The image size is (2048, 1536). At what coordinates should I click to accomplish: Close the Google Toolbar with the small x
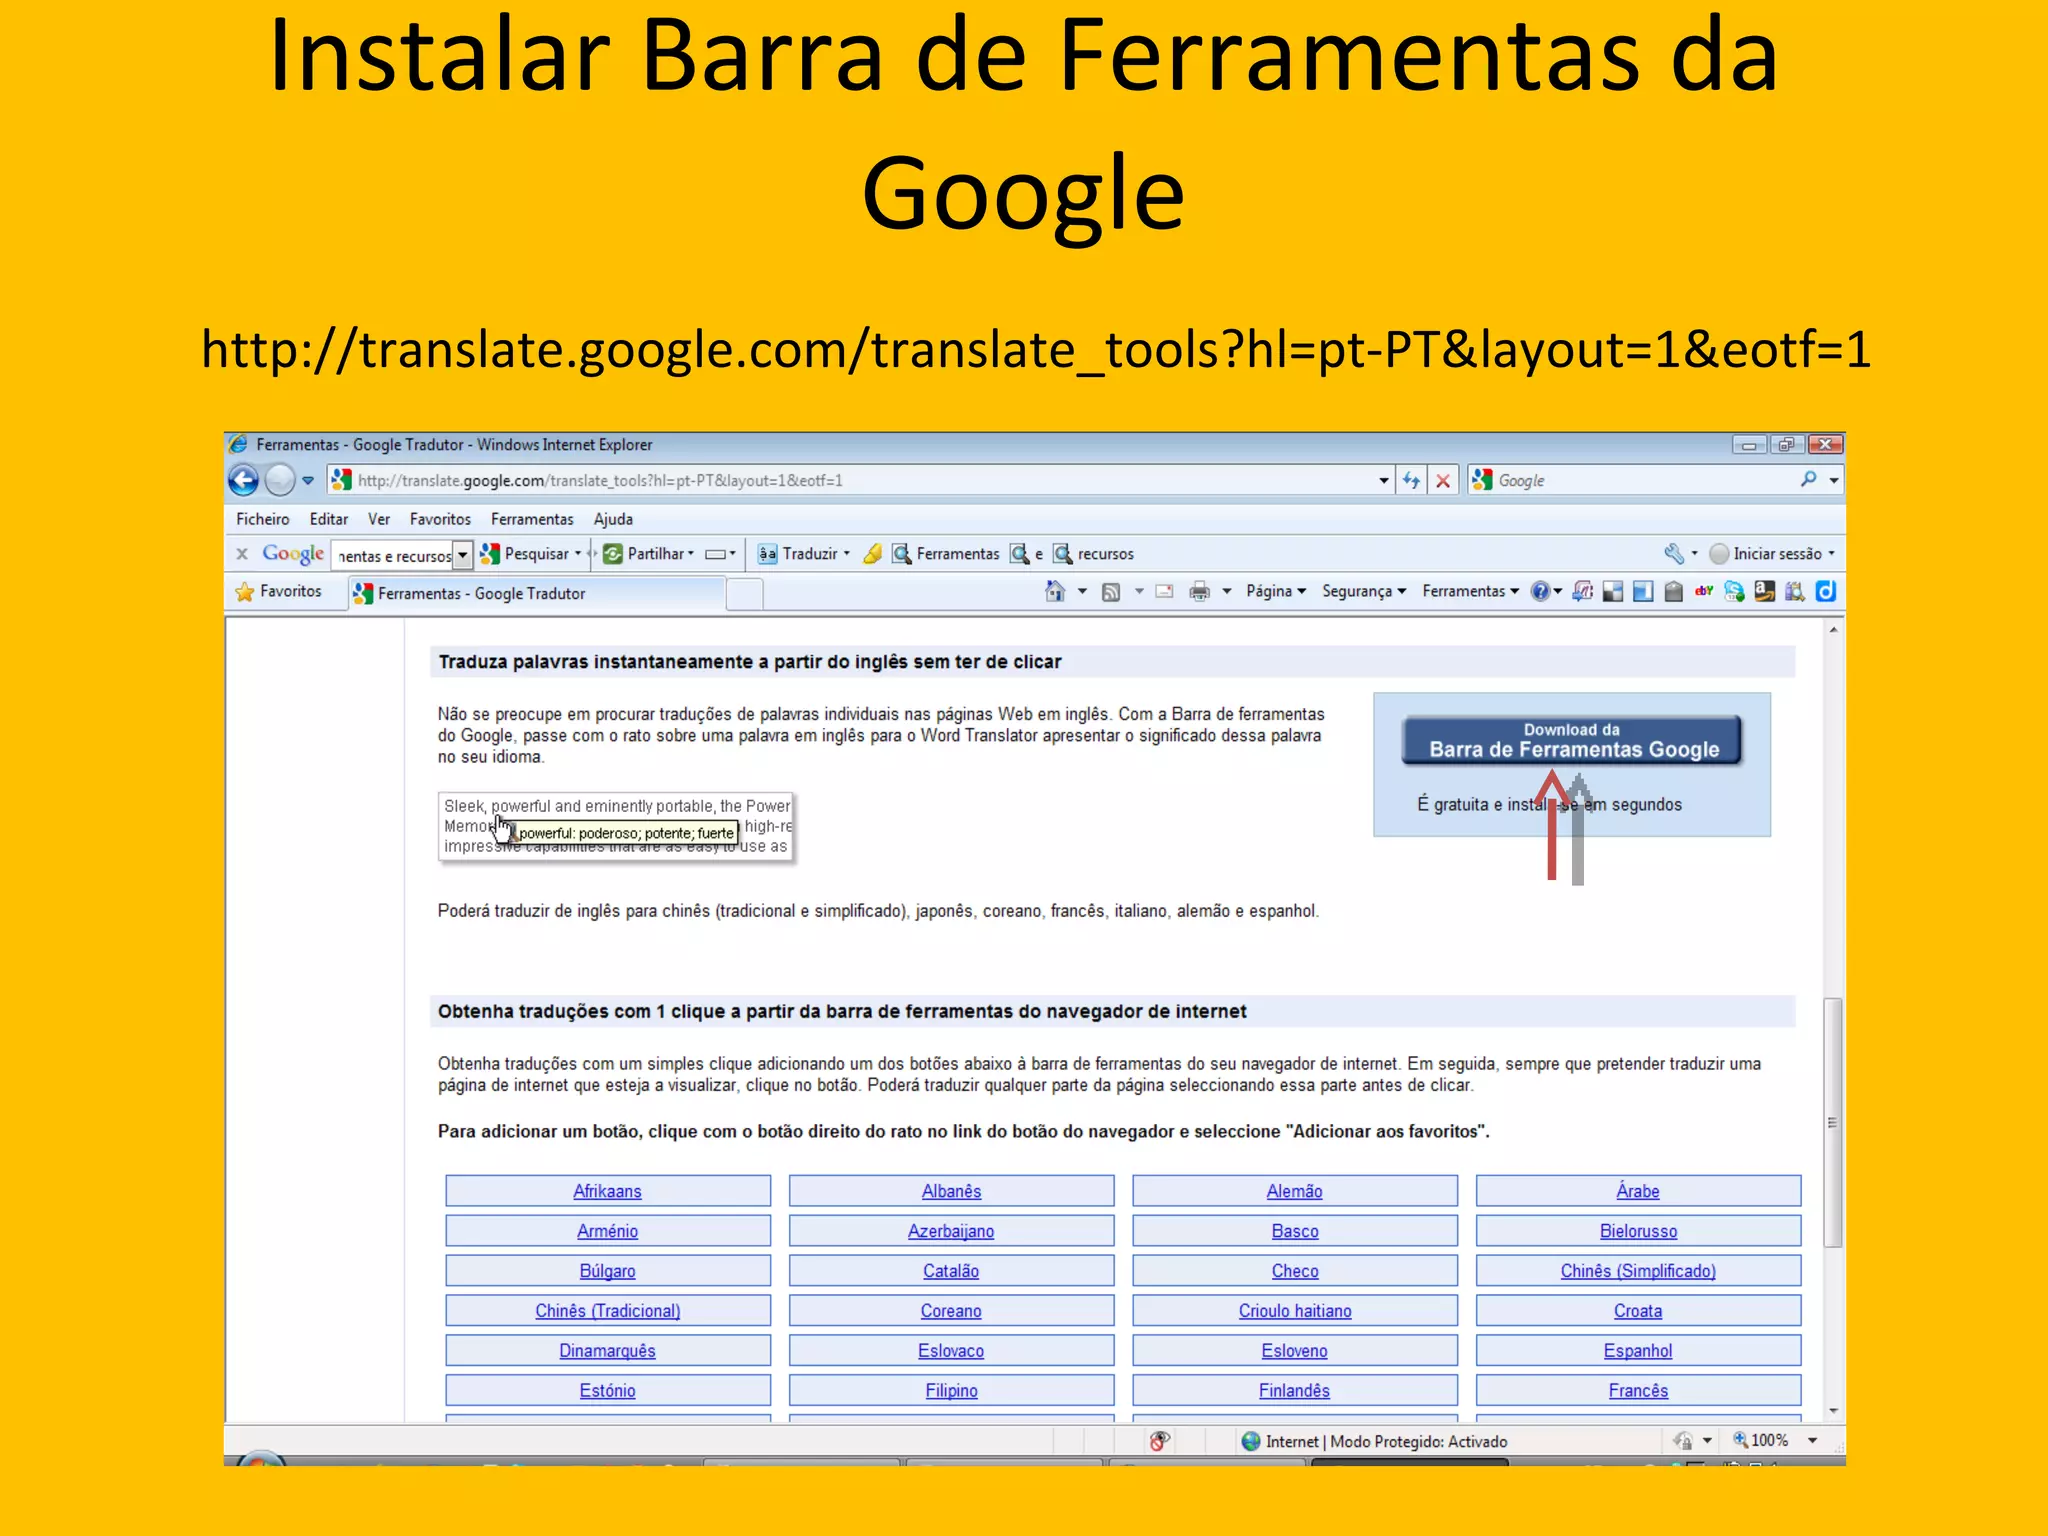(x=241, y=553)
